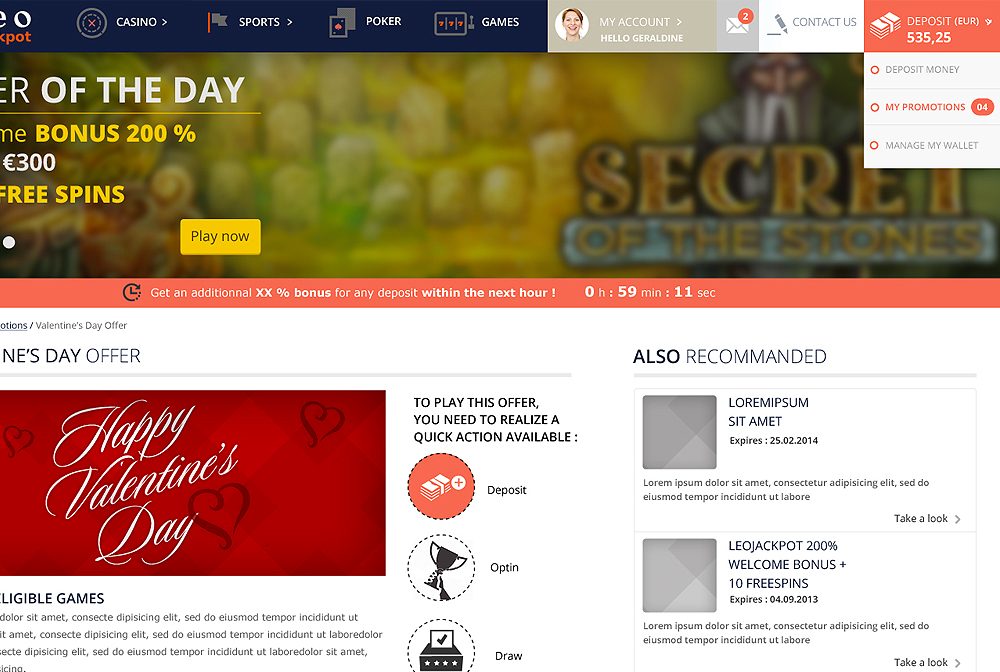Click the casino chip icon
The width and height of the screenshot is (1000, 672).
[x=92, y=23]
